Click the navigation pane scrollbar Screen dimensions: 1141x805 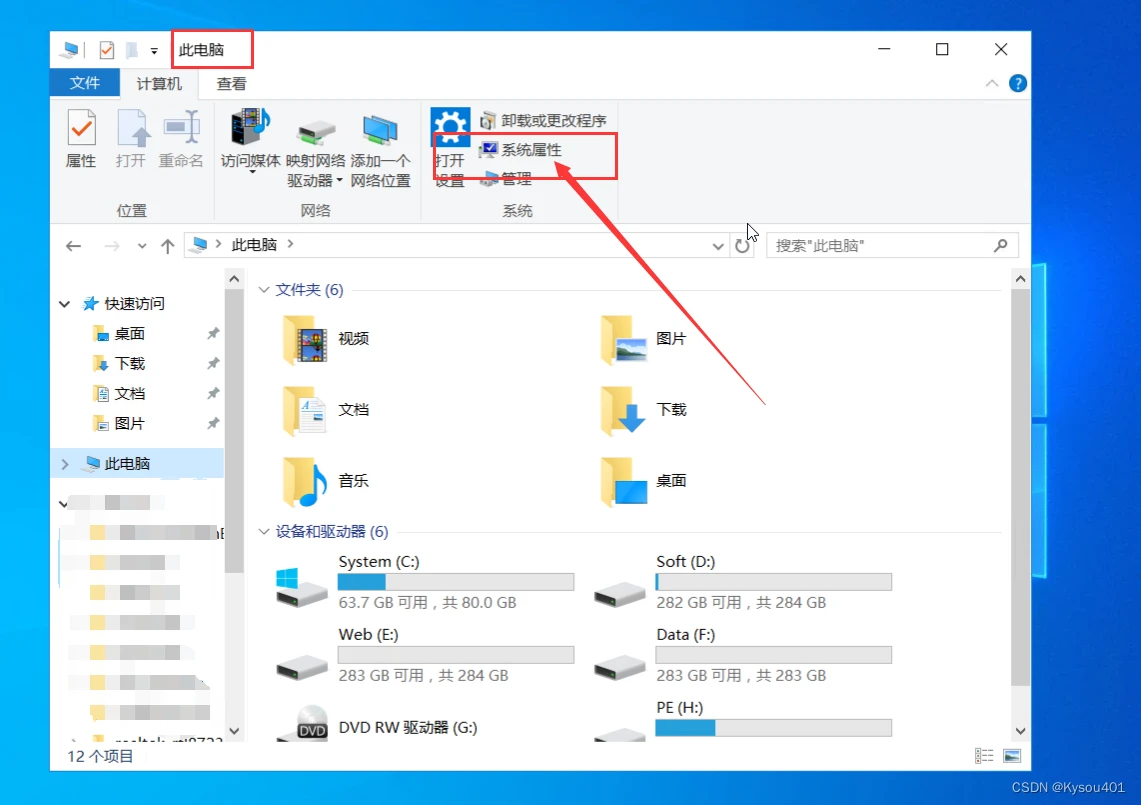234,429
